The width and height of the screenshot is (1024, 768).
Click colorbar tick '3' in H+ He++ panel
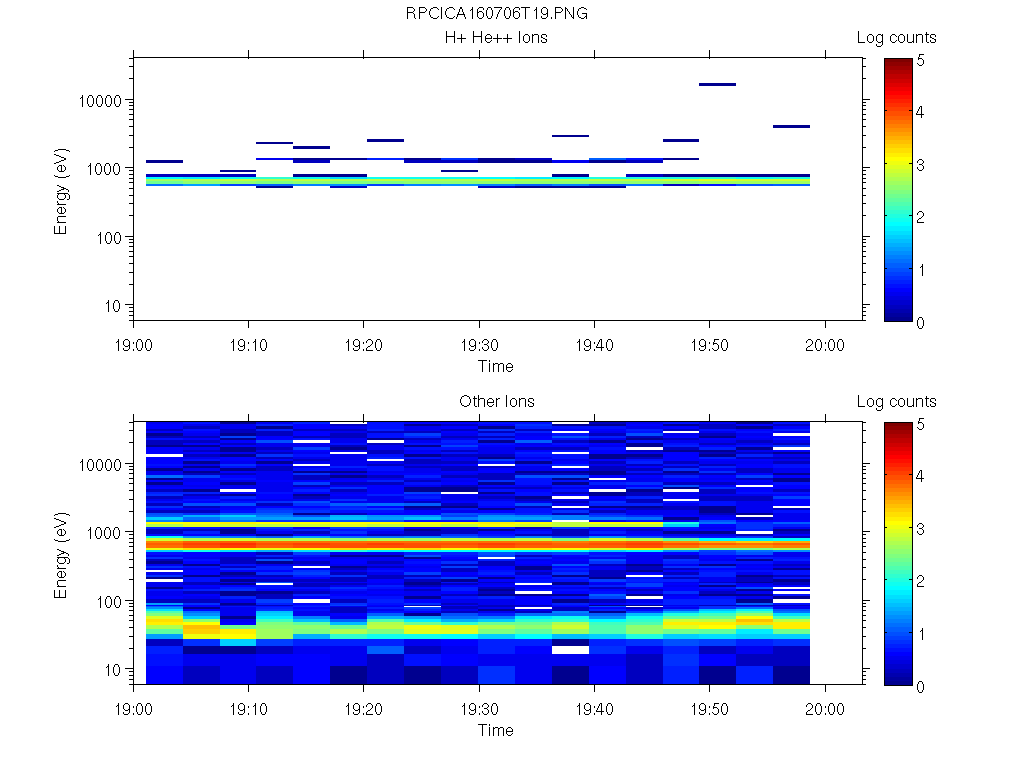click(920, 165)
